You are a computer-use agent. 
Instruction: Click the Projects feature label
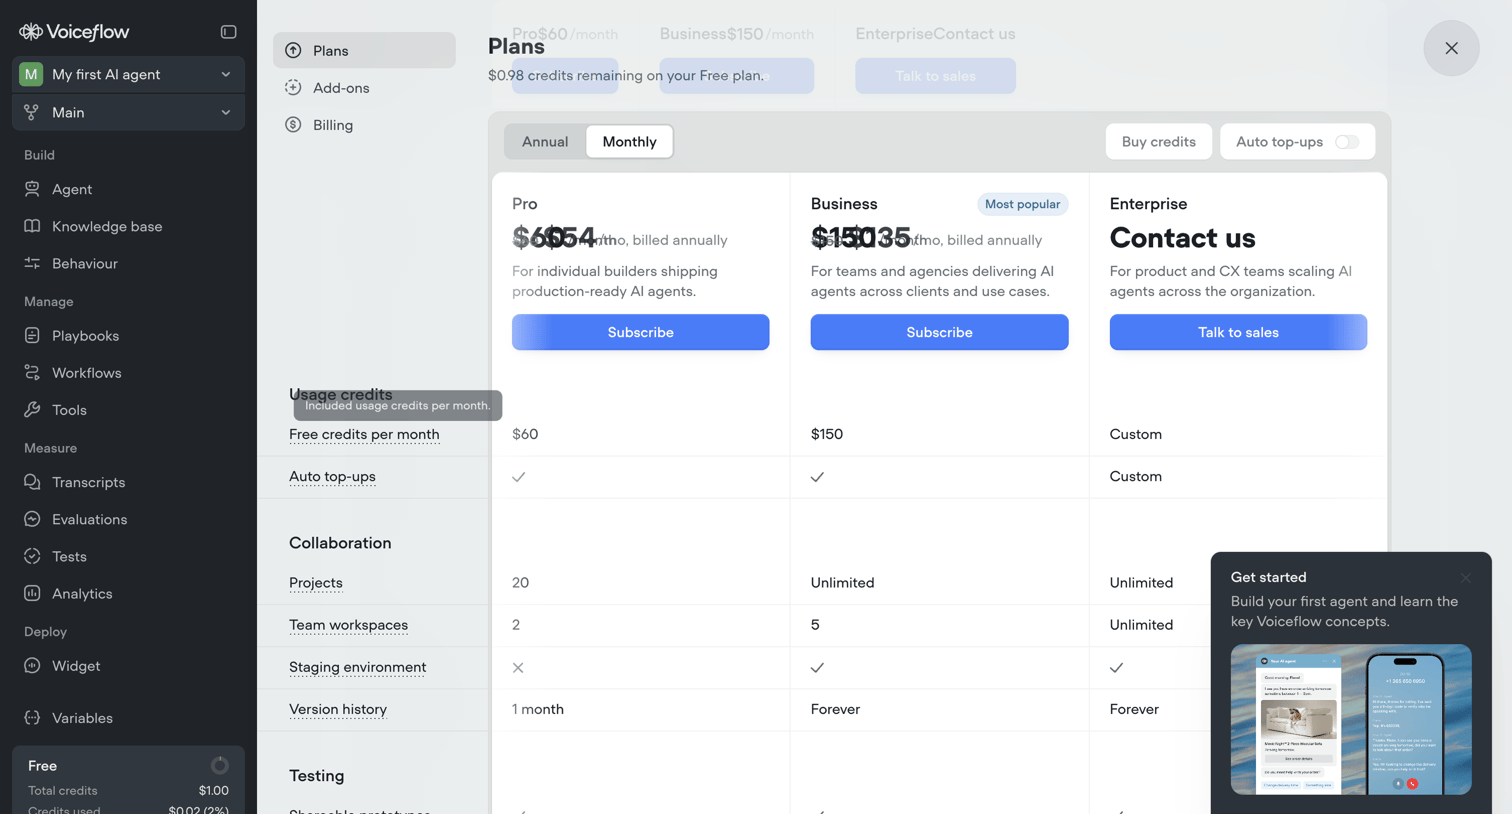(316, 582)
